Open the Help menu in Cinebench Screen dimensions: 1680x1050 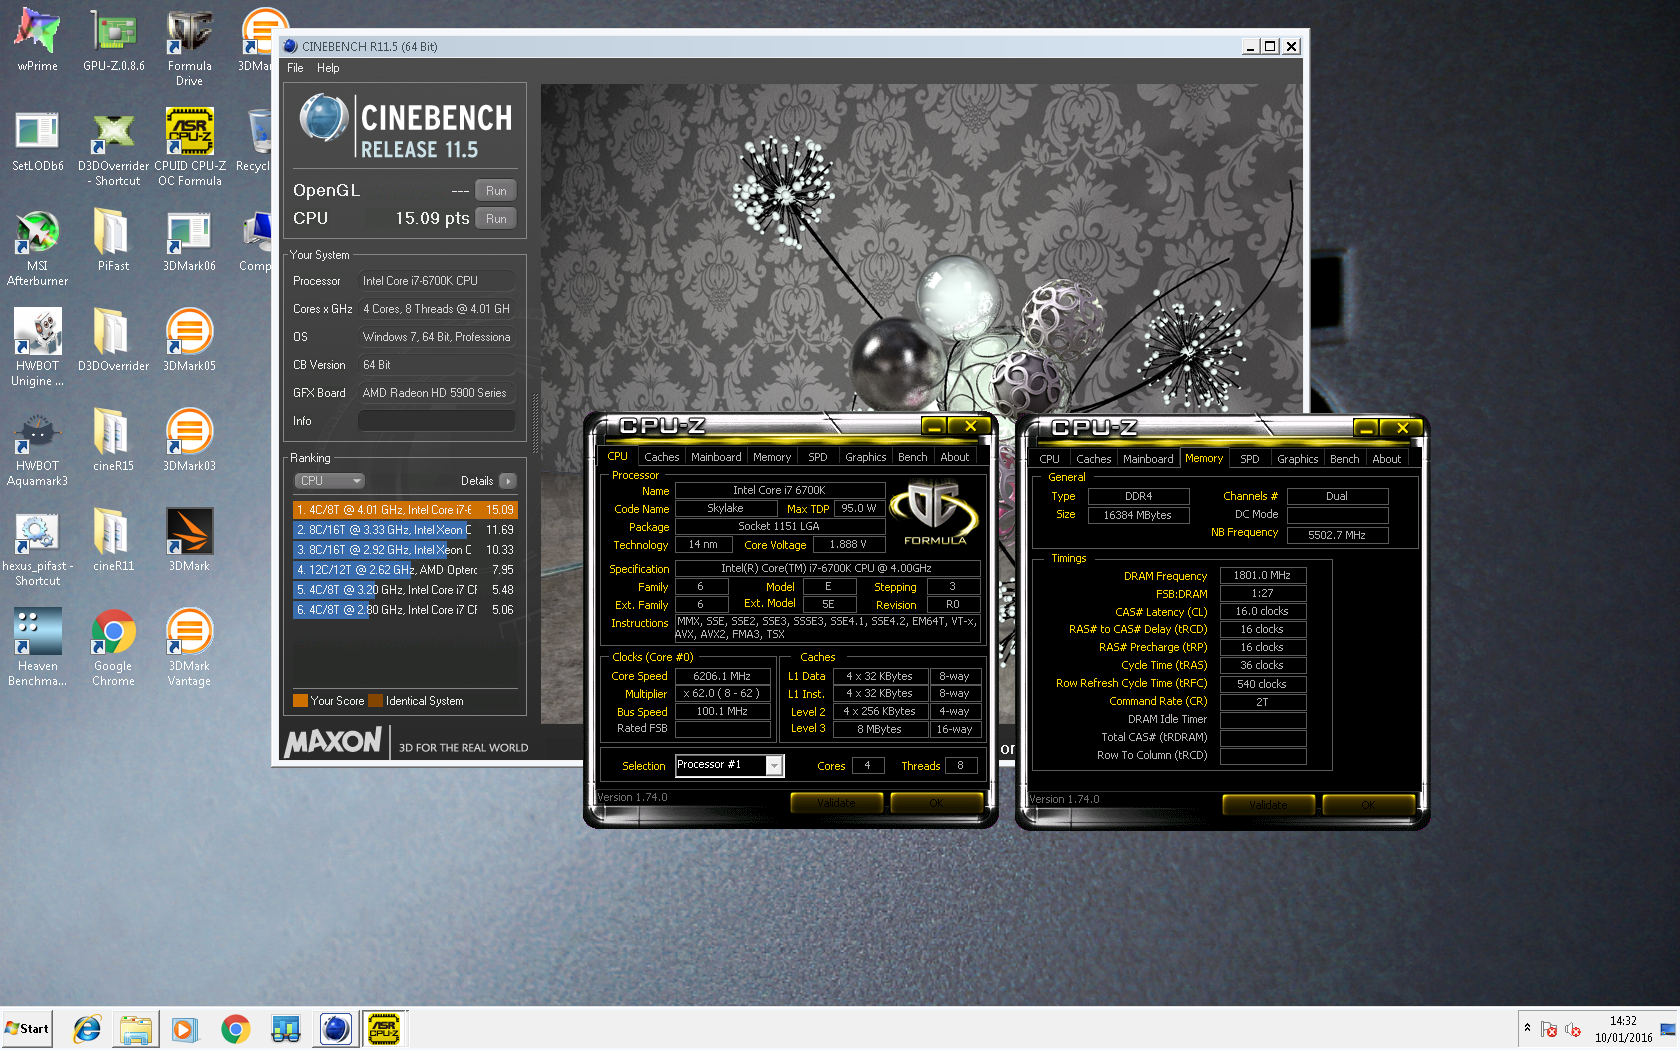[x=328, y=68]
